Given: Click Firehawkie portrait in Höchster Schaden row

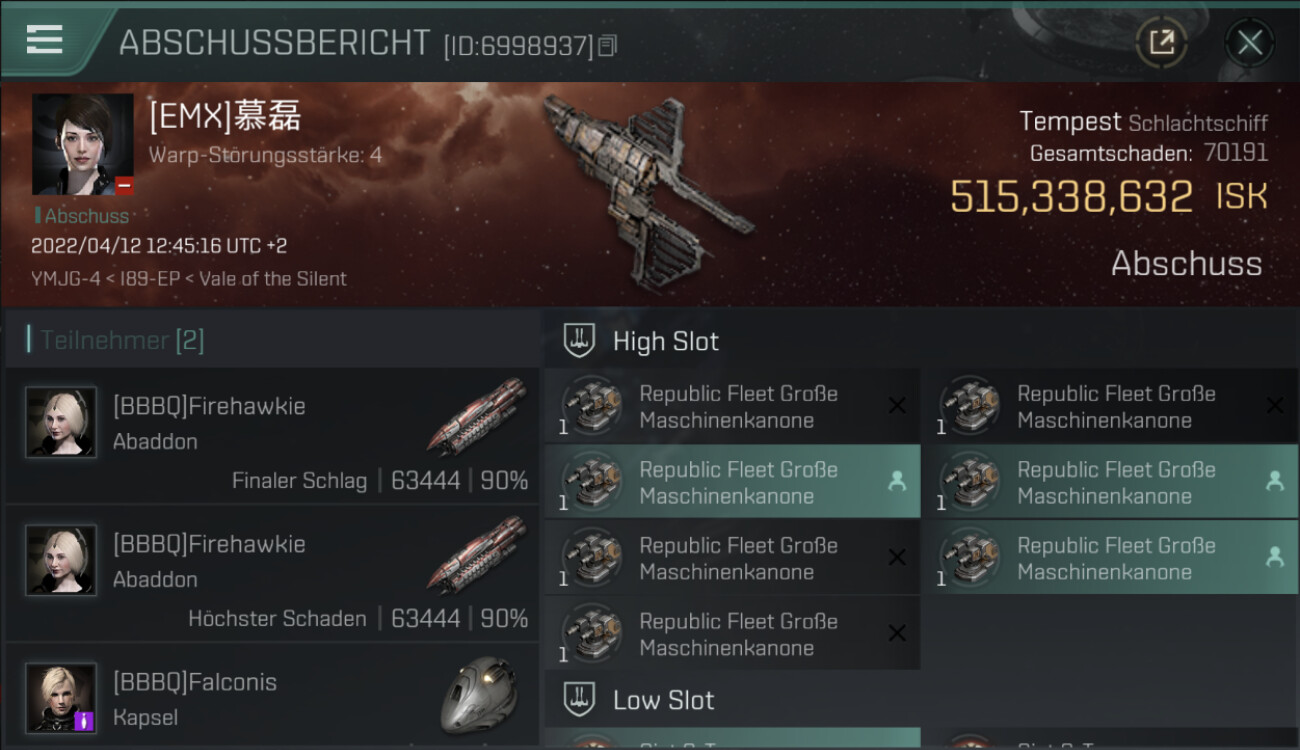Looking at the screenshot, I should (61, 560).
